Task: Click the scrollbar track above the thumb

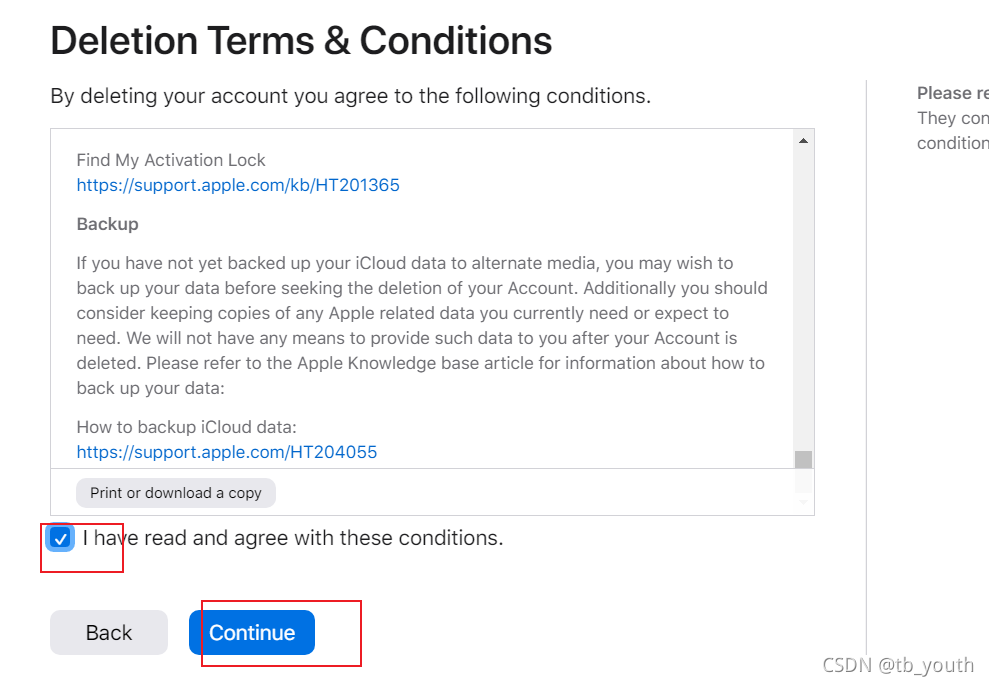Action: pos(803,300)
